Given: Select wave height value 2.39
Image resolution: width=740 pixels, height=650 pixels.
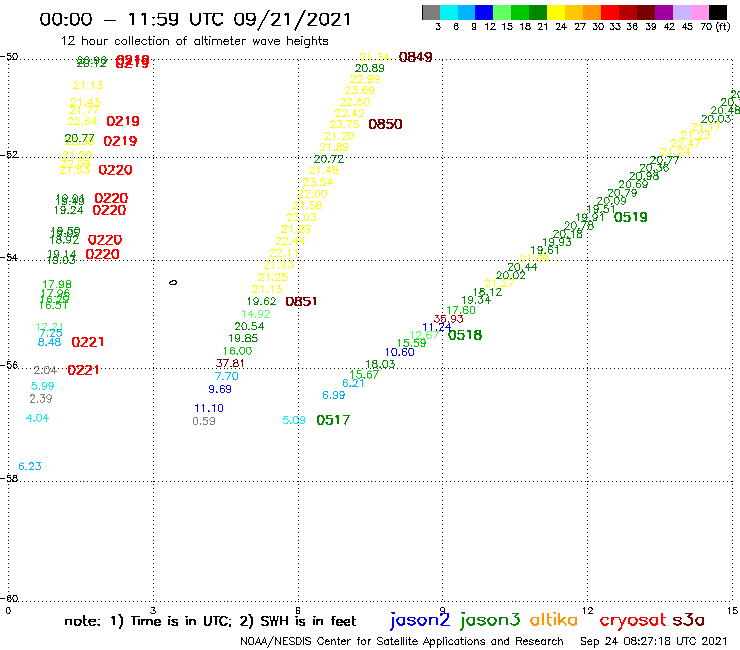Looking at the screenshot, I should tap(41, 399).
